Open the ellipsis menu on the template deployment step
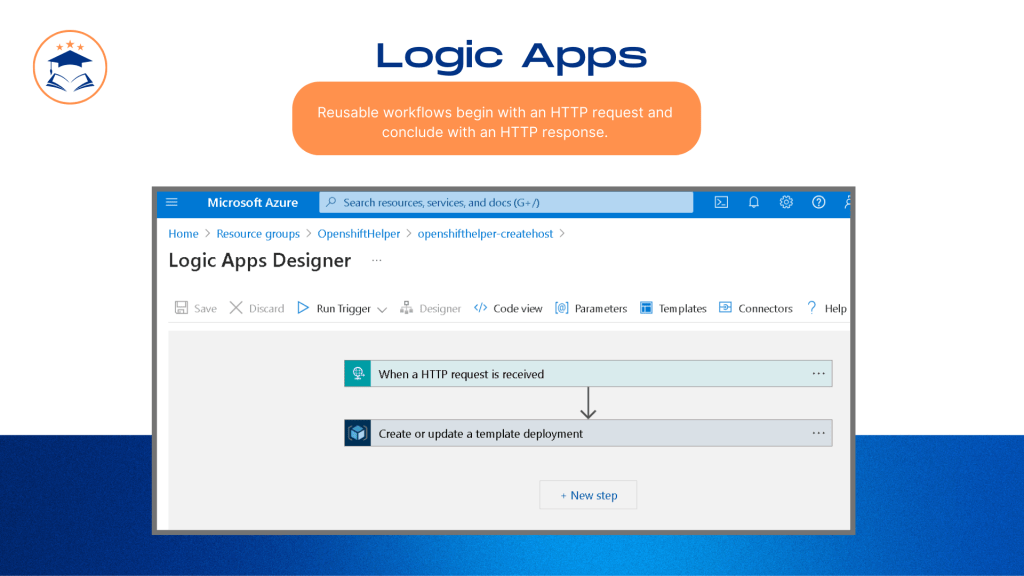Screen dimensions: 1024x576 click(818, 433)
